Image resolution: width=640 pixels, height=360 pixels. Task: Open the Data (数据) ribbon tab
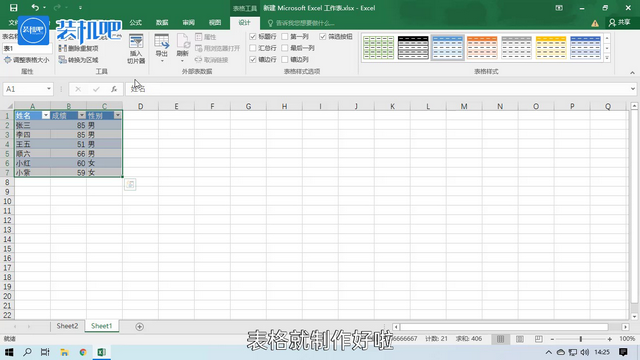[162, 22]
